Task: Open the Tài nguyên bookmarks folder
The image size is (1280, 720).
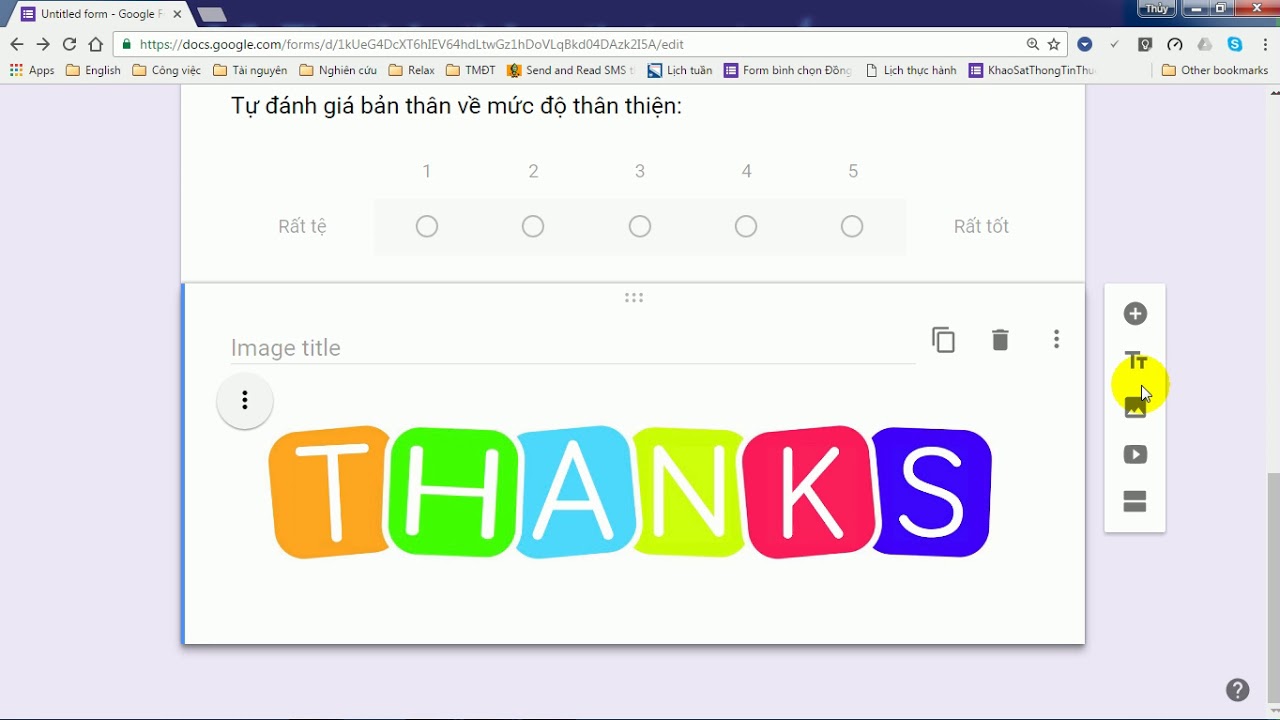Action: (250, 70)
